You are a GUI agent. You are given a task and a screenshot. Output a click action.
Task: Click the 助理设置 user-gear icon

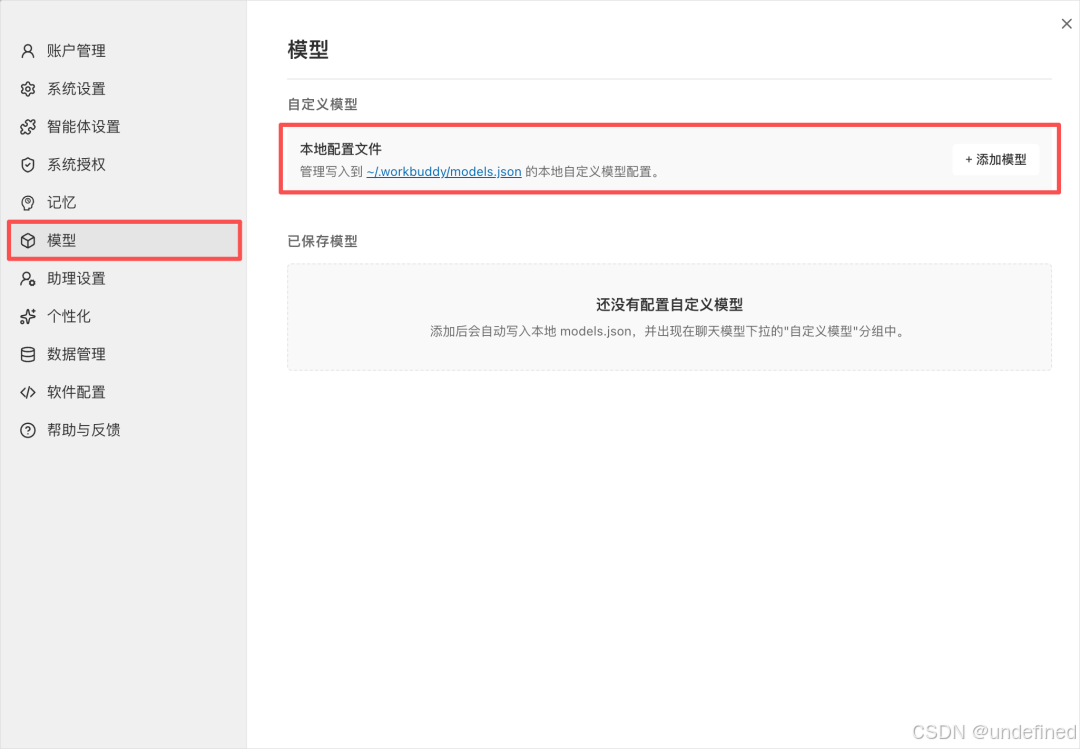[x=28, y=278]
